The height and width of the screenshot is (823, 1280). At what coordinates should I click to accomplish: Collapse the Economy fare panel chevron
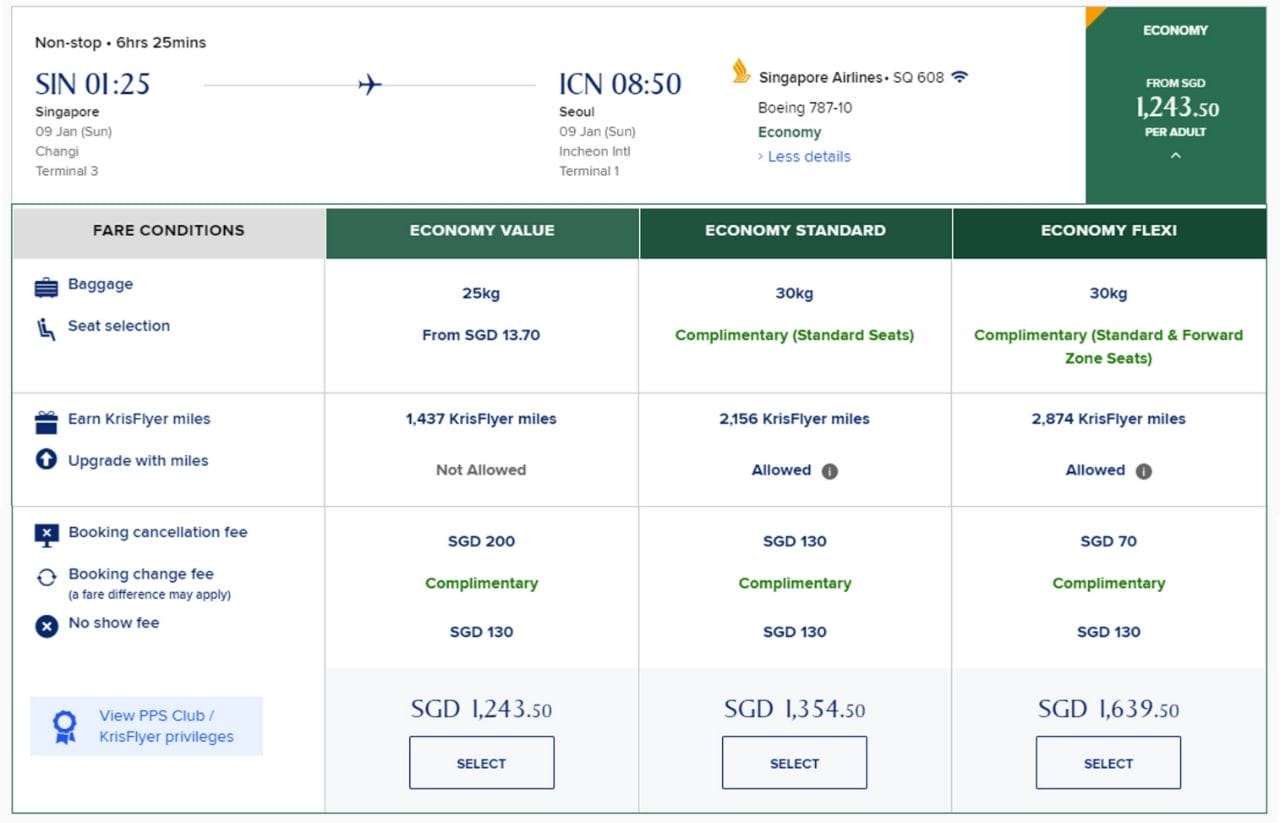[x=1175, y=155]
